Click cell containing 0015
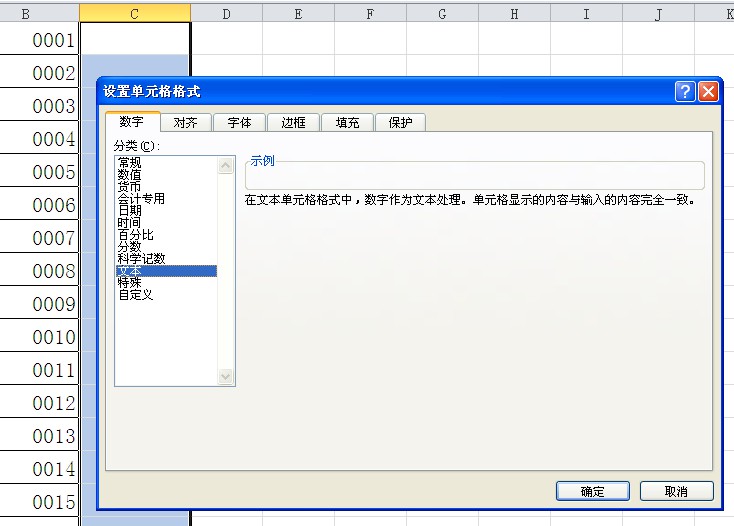Viewport: 734px width, 526px height. [39, 500]
